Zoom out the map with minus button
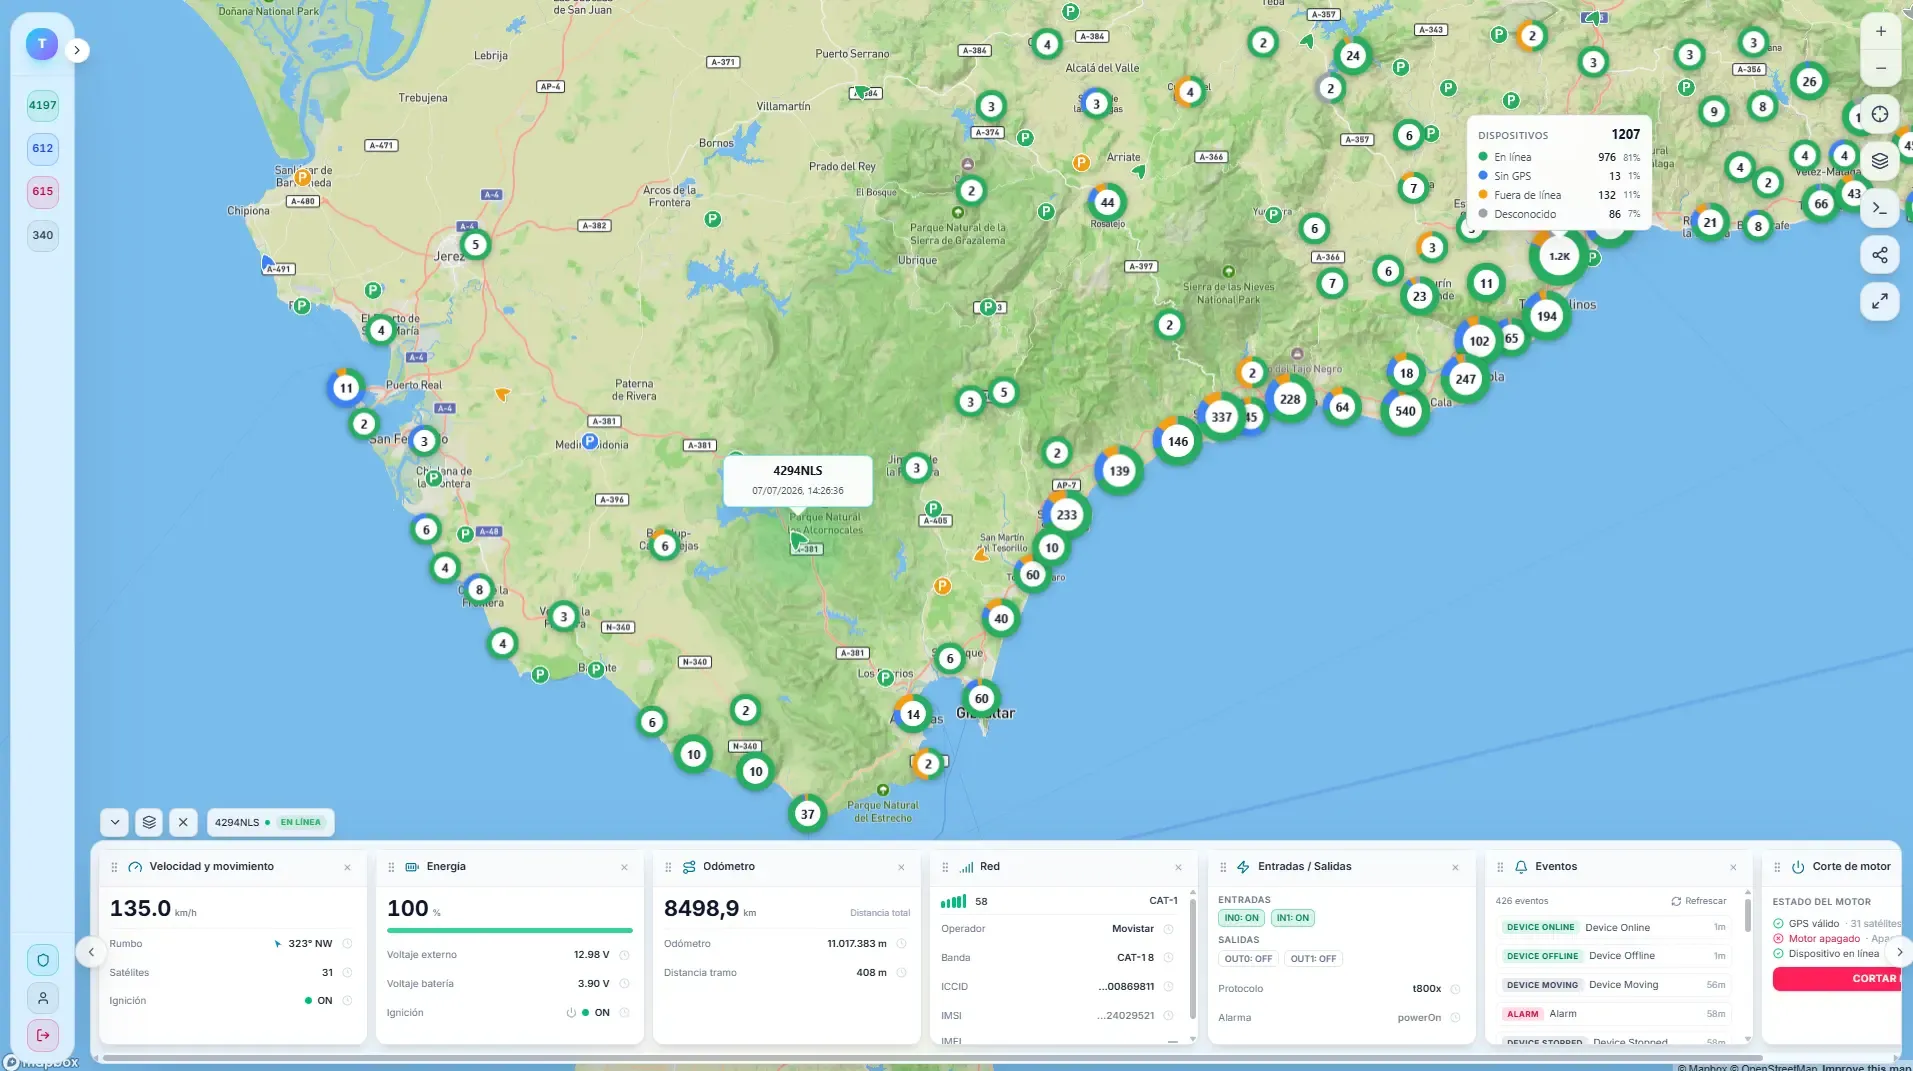Viewport: 1913px width, 1071px height. click(1880, 68)
